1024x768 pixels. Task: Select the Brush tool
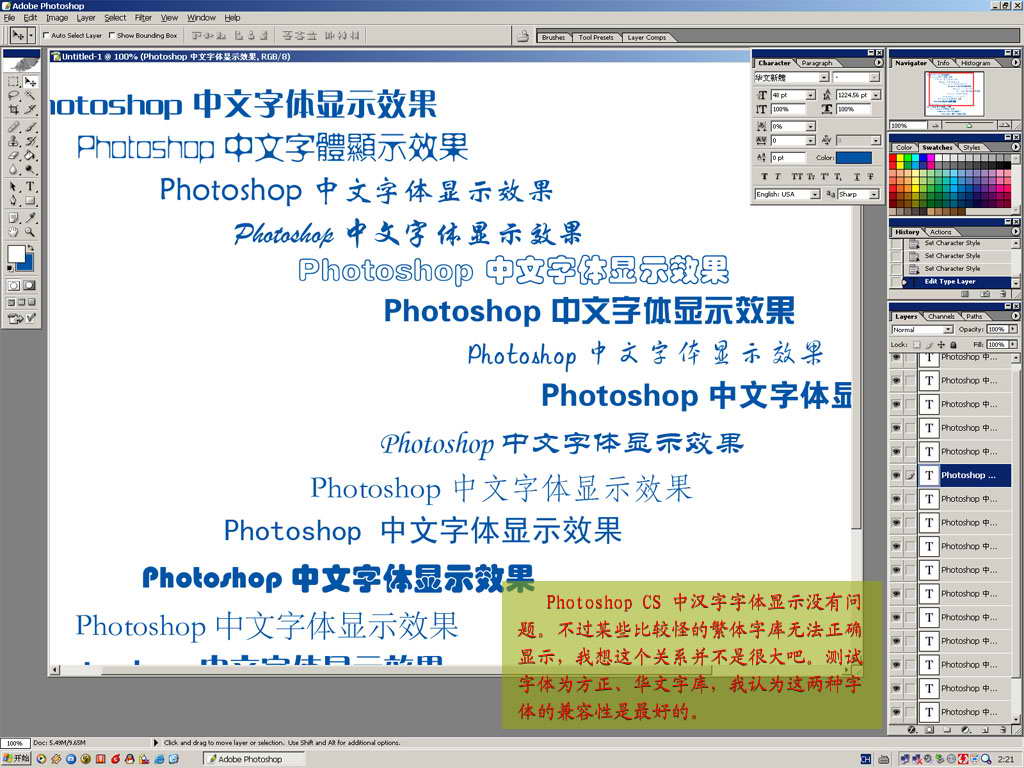30,127
